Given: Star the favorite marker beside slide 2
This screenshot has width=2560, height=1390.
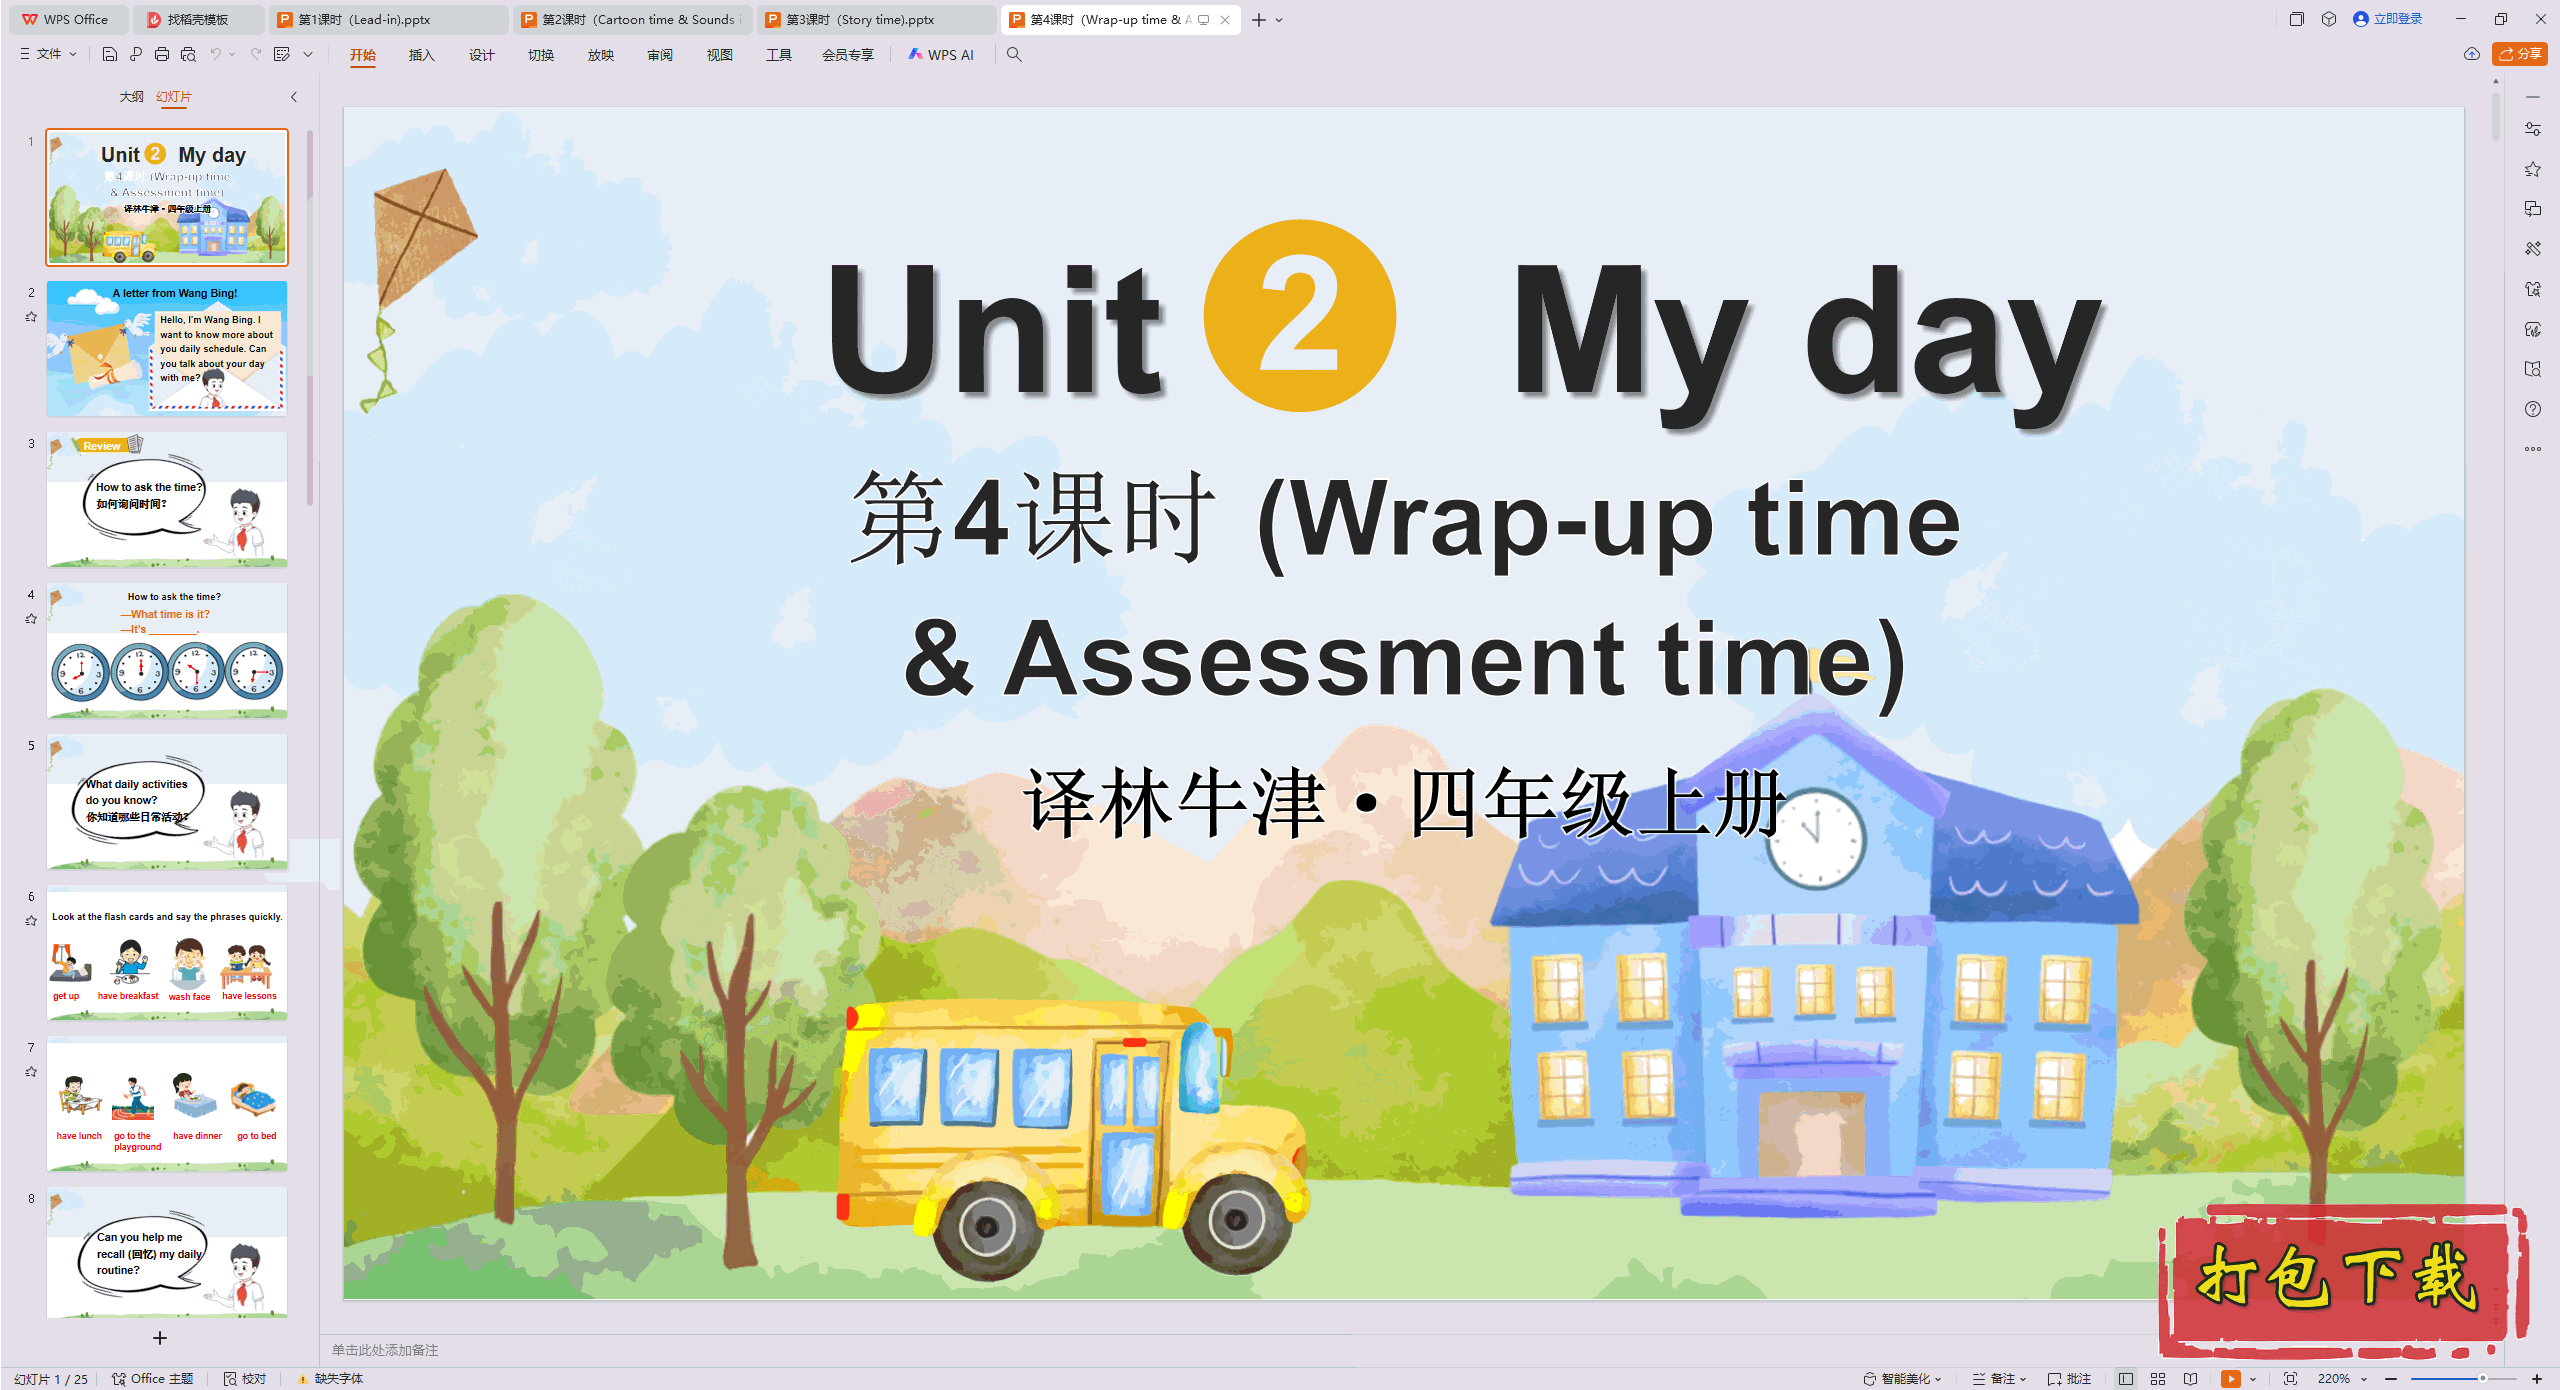Looking at the screenshot, I should coord(31,317).
